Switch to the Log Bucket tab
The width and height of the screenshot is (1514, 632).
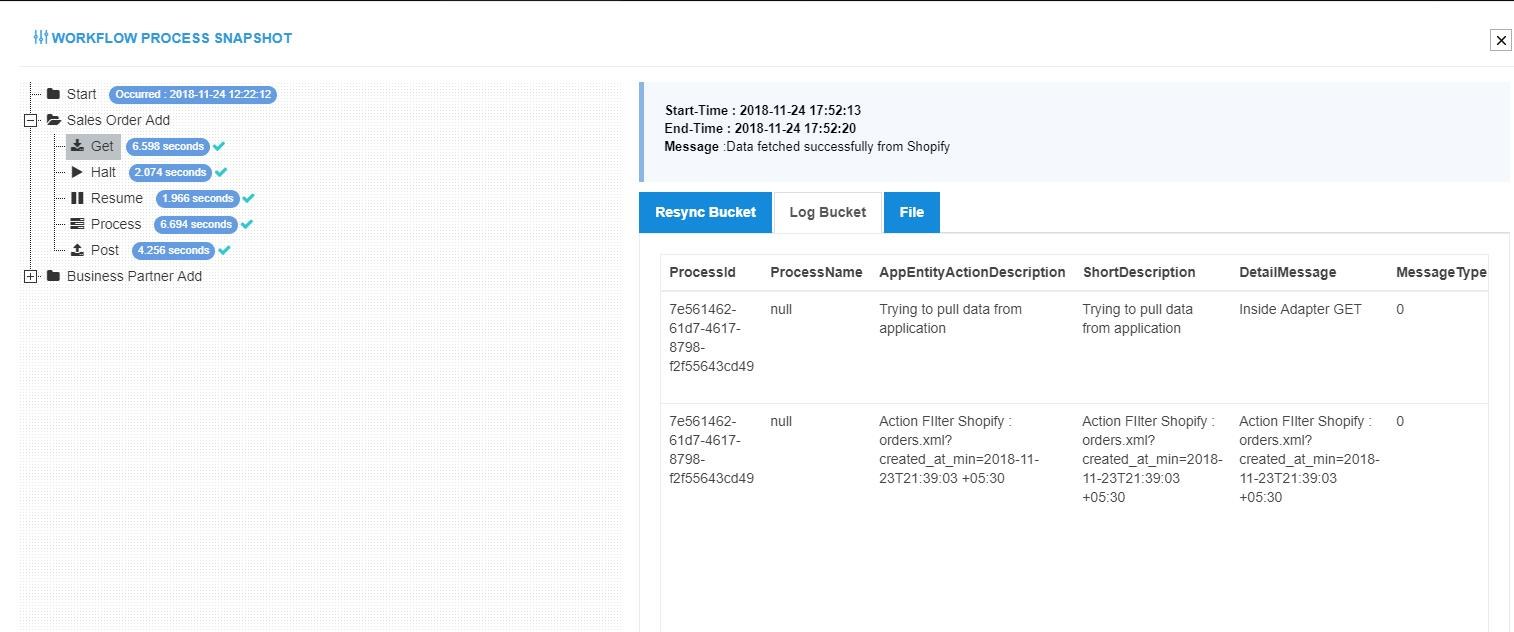[827, 212]
